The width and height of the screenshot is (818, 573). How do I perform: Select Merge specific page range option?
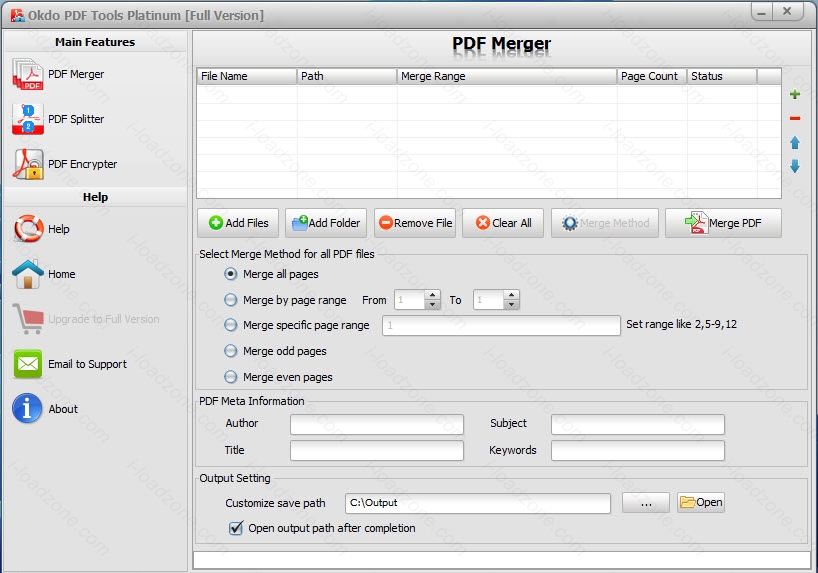click(x=231, y=325)
